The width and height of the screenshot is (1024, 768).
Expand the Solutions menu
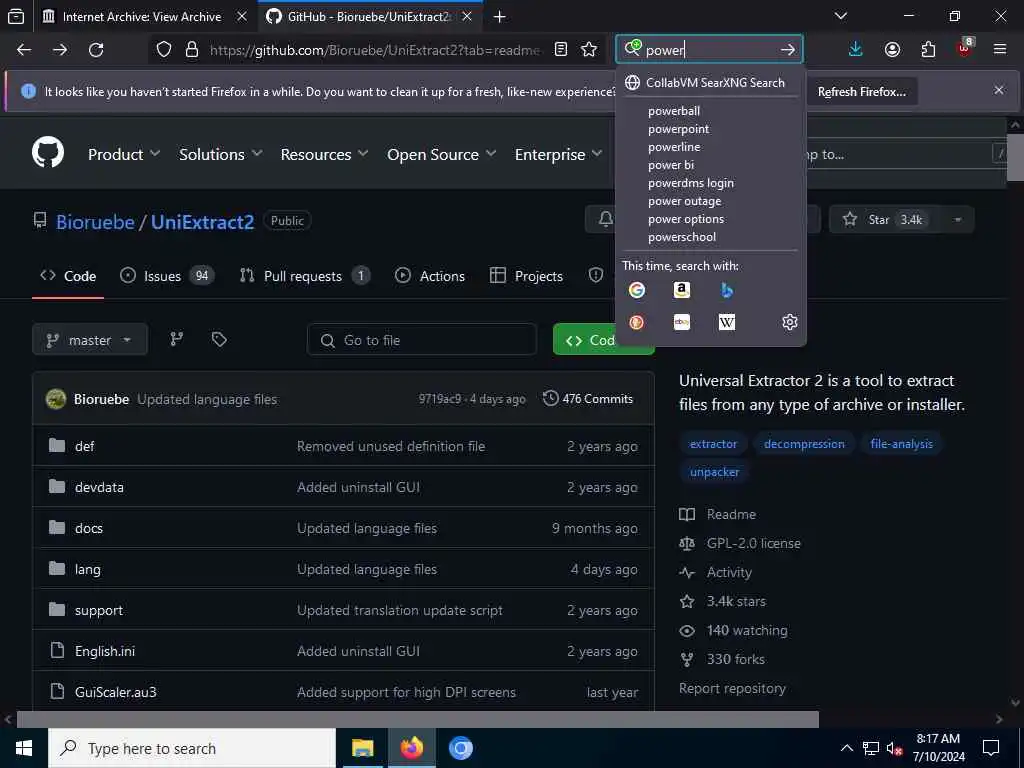(x=221, y=155)
